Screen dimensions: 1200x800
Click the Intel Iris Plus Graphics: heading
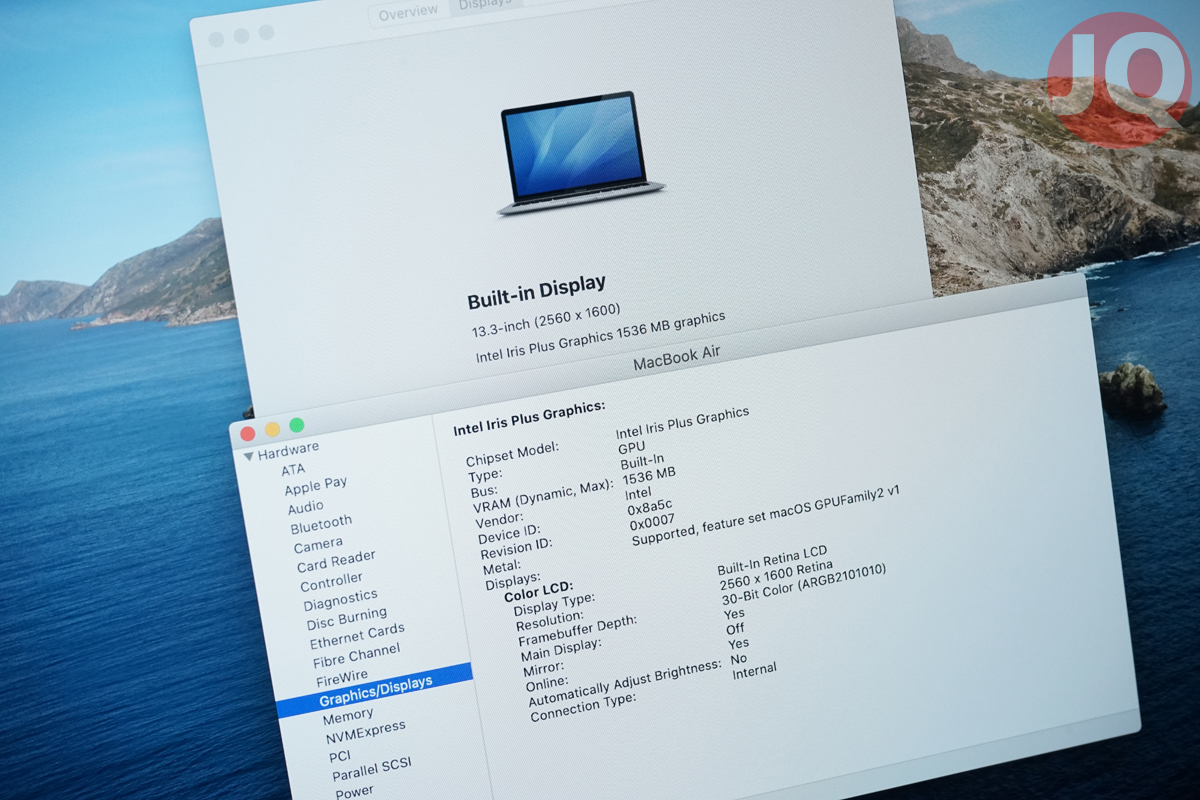(529, 419)
